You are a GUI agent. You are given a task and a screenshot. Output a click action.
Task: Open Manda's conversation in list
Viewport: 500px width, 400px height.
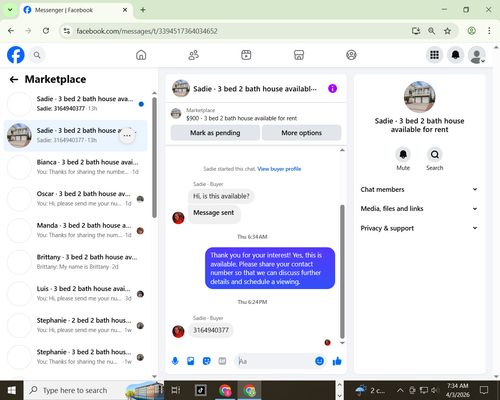[x=75, y=230]
